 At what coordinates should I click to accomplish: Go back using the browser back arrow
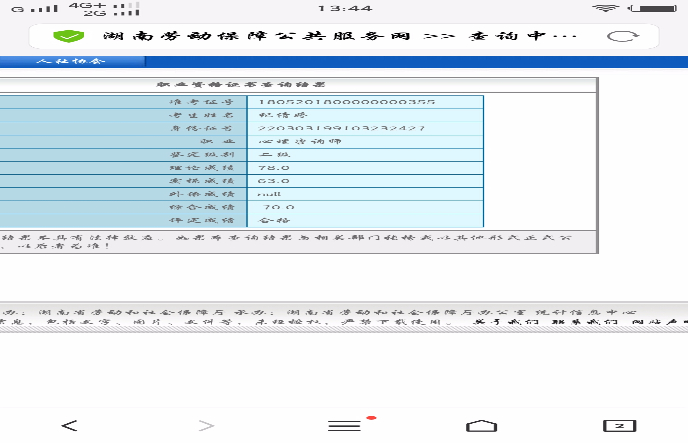point(69,425)
